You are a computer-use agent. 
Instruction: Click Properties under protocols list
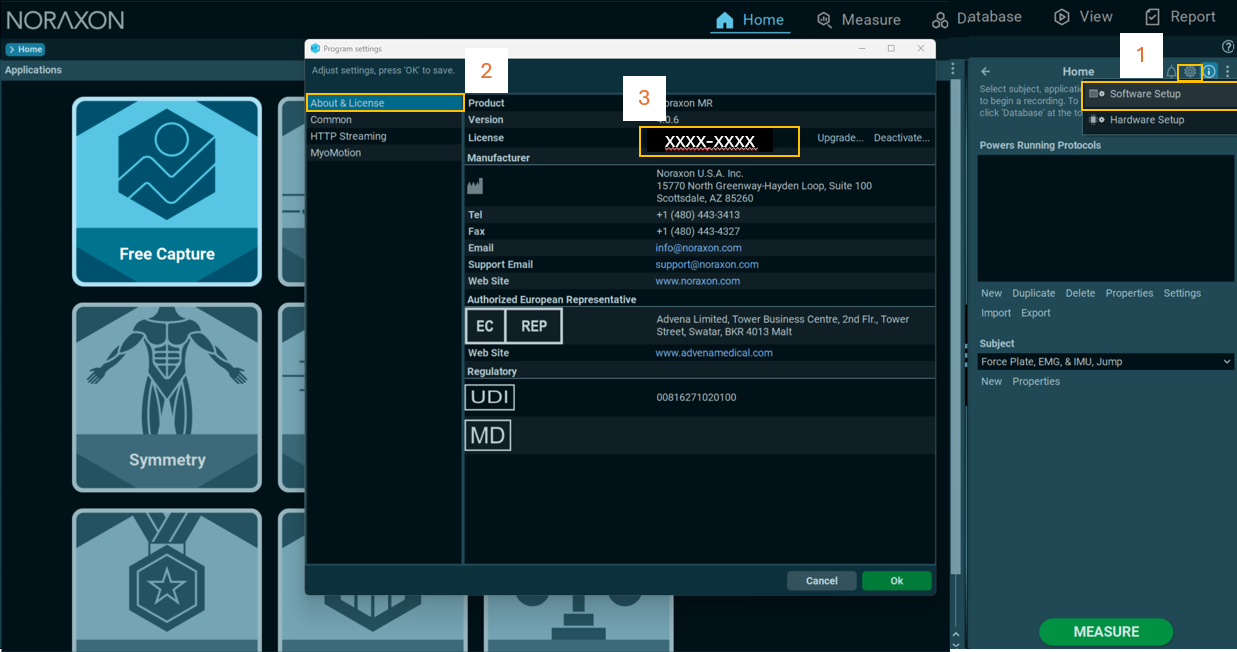coord(1129,293)
